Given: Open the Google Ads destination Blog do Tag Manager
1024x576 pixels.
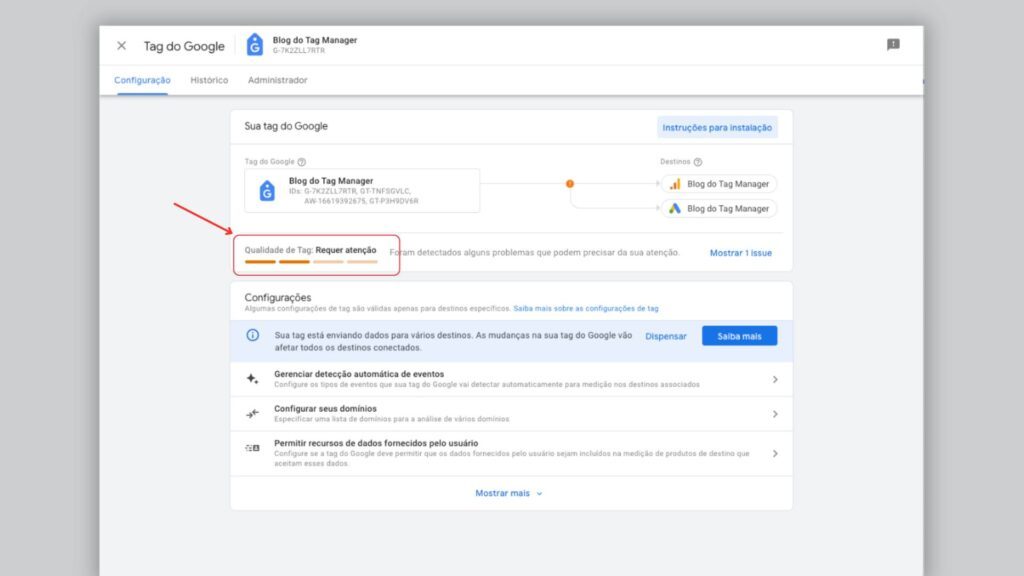Looking at the screenshot, I should click(719, 209).
